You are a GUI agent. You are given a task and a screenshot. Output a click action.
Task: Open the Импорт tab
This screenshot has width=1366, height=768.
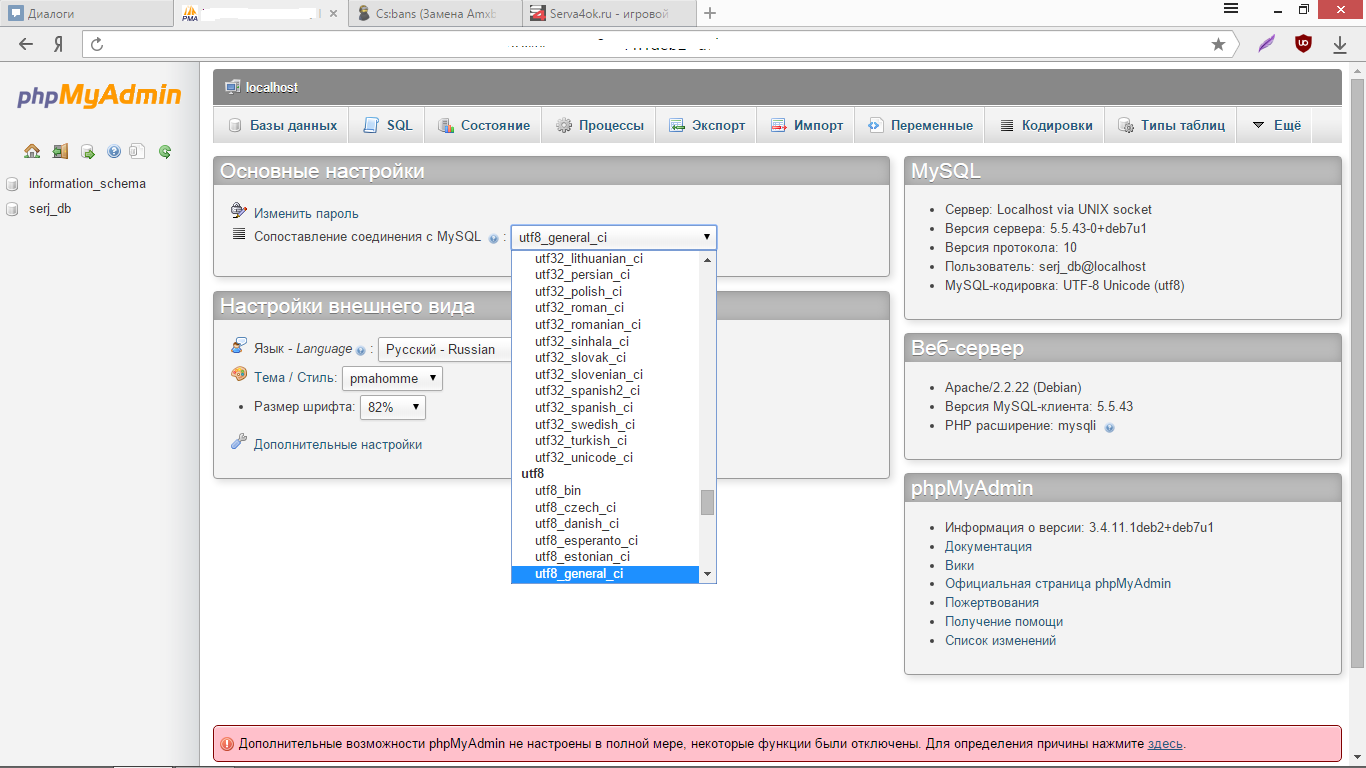[807, 125]
